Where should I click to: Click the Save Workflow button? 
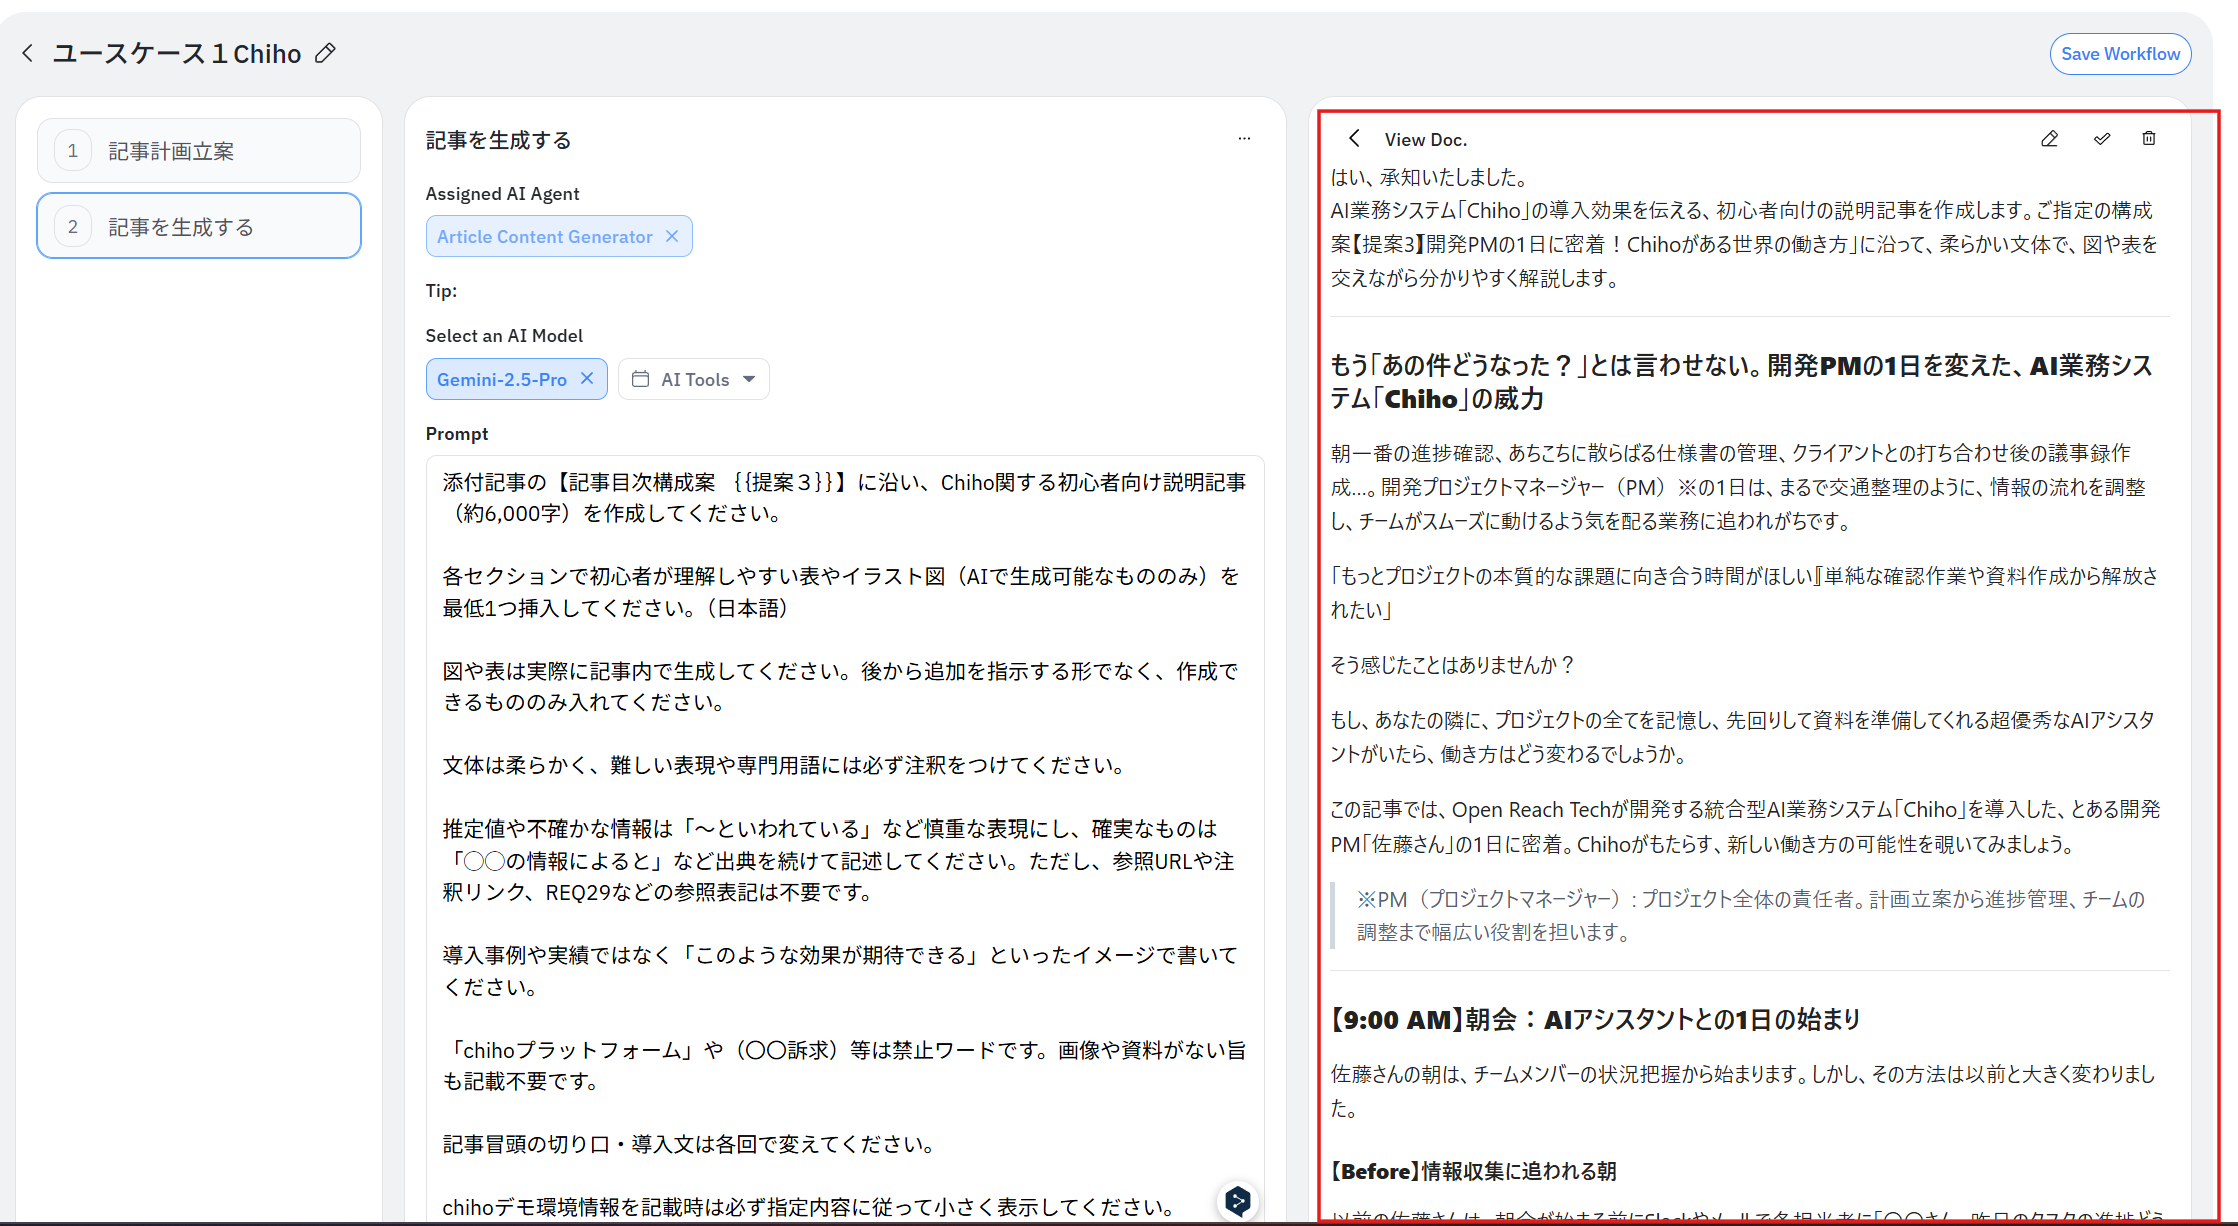[2119, 54]
